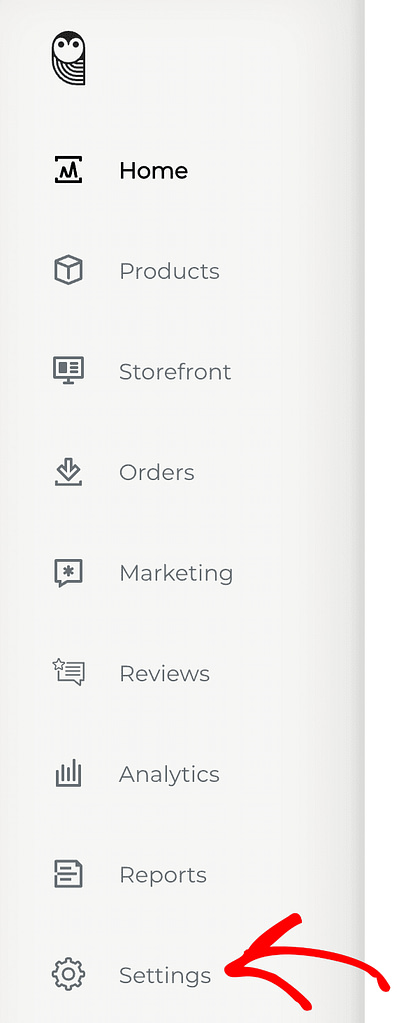Open the Storefront text label

175,371
